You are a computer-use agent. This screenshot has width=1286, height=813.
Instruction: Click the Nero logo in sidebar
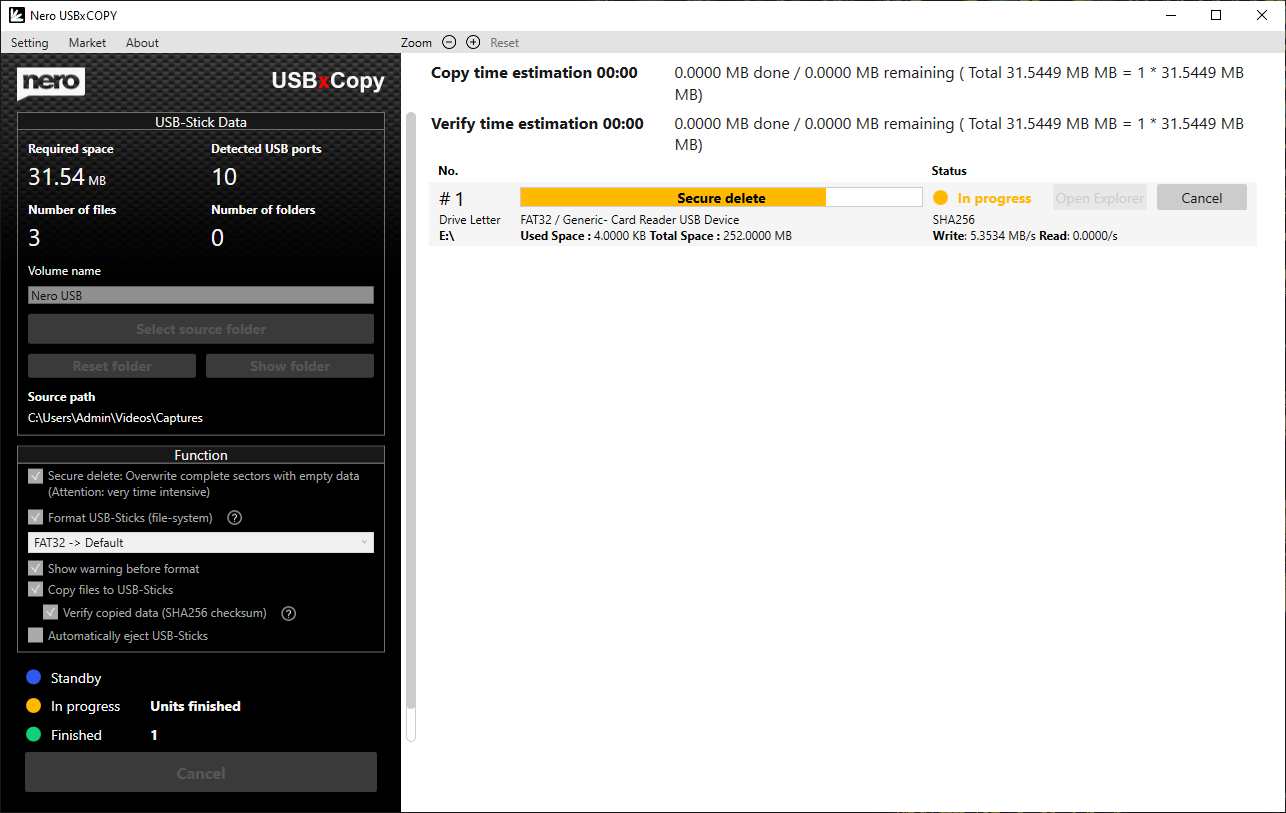(x=51, y=83)
